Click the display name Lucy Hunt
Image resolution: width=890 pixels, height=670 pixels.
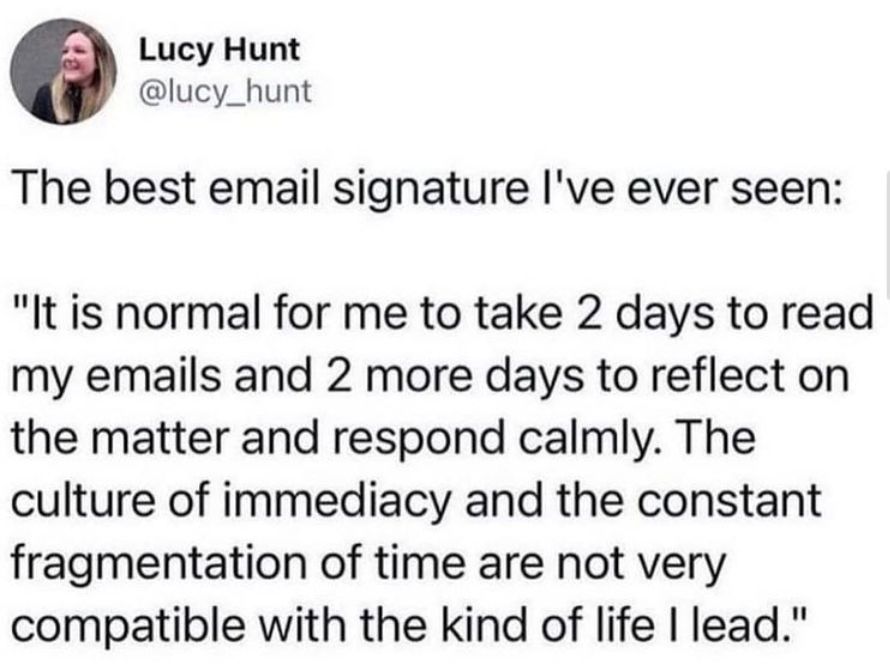(x=219, y=49)
